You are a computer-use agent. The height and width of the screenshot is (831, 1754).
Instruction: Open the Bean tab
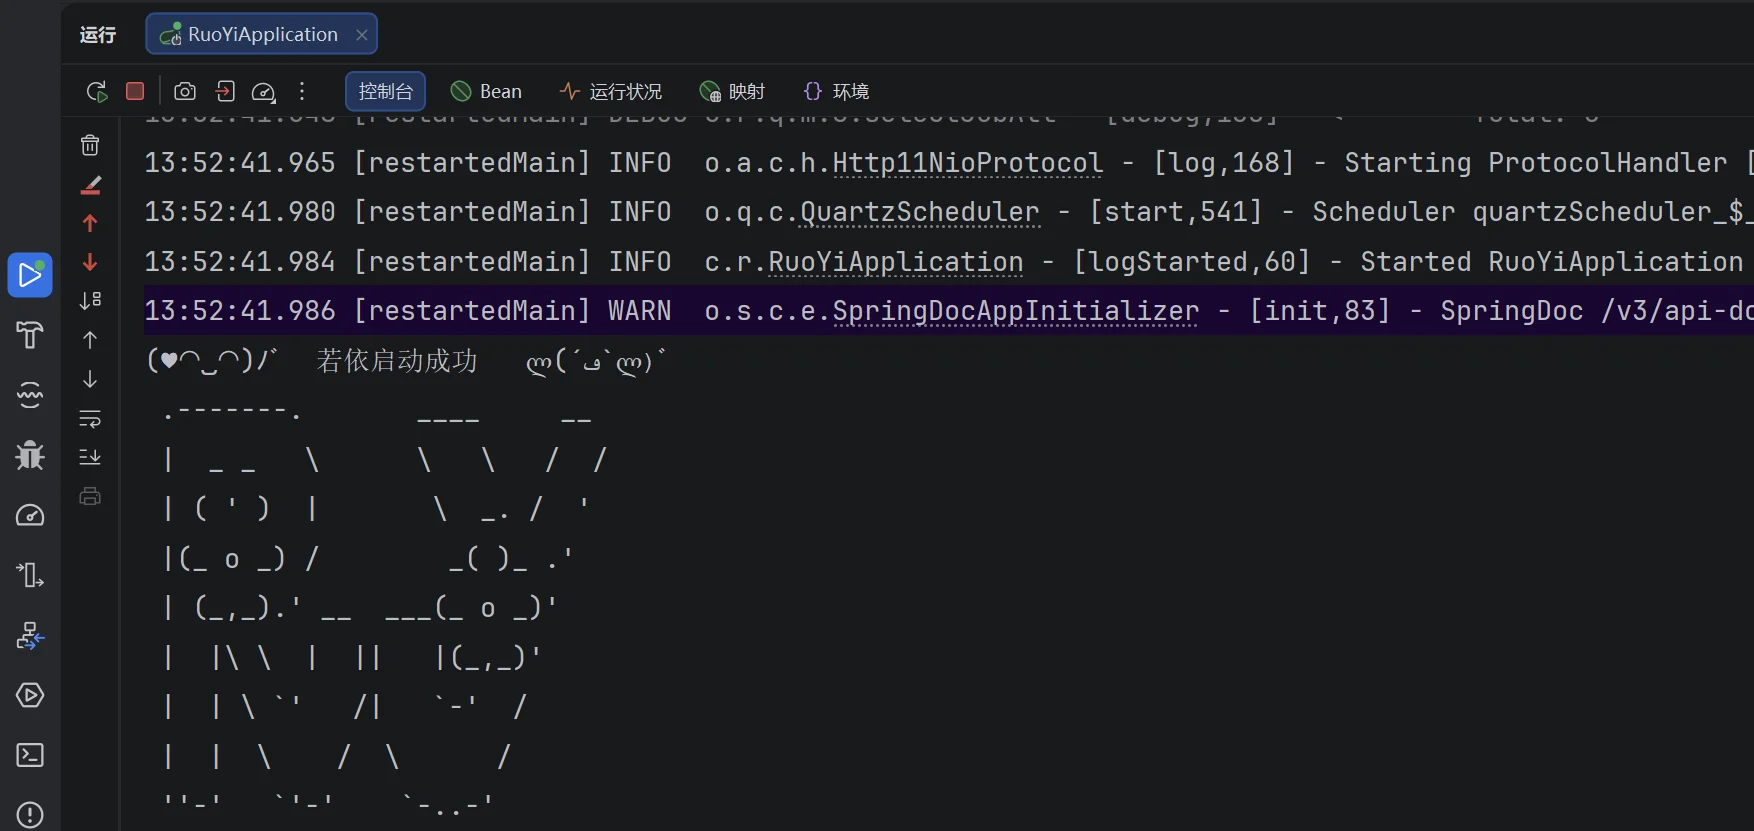point(487,91)
